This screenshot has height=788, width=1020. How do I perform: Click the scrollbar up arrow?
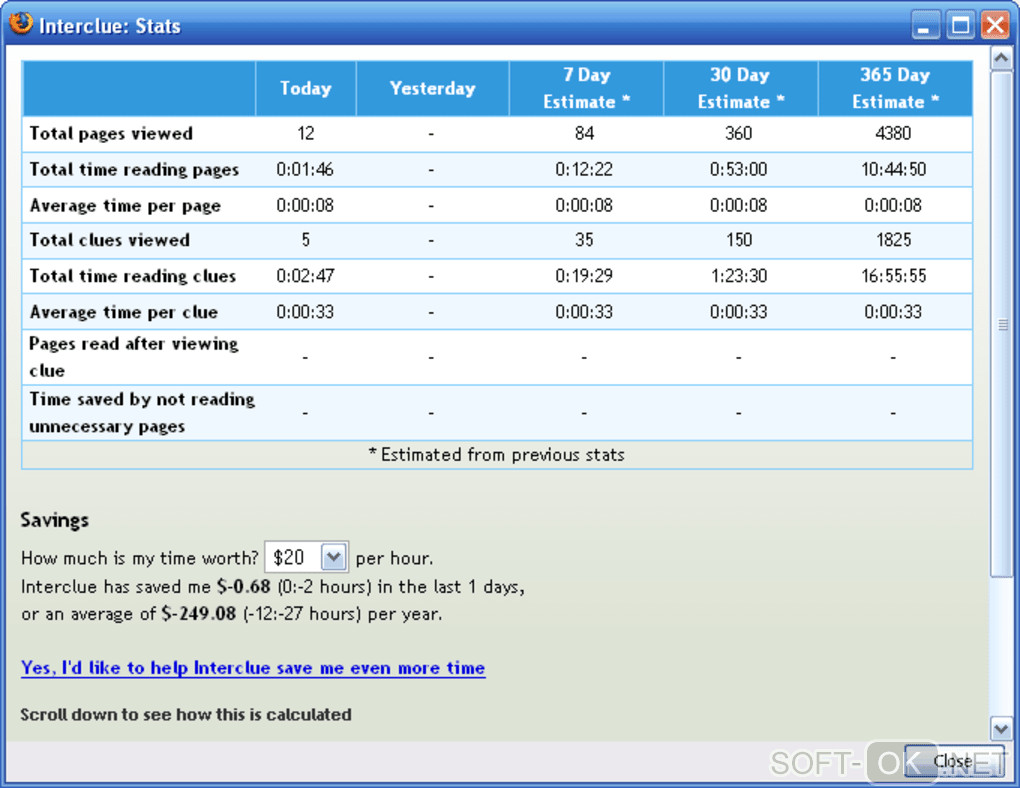pos(1001,59)
